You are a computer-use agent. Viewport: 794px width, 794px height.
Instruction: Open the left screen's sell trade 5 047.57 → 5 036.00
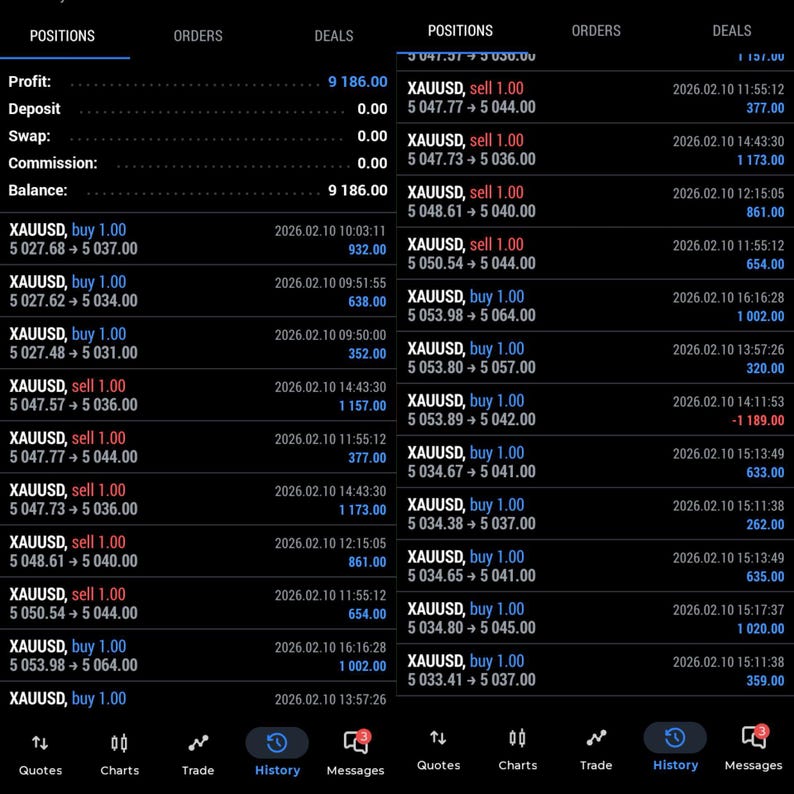[198, 395]
